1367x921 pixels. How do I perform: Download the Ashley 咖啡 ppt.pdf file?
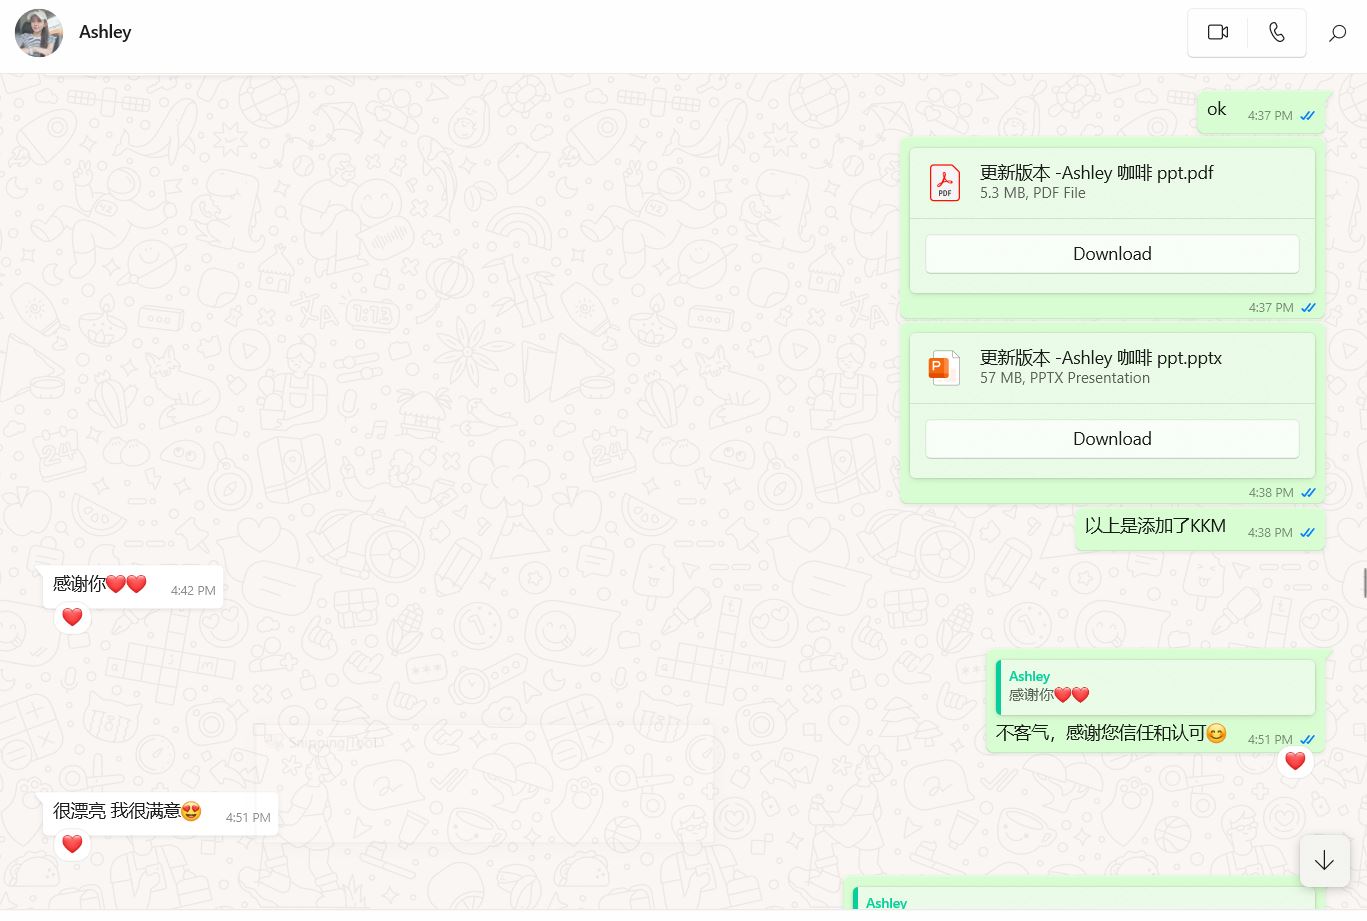pyautogui.click(x=1111, y=254)
